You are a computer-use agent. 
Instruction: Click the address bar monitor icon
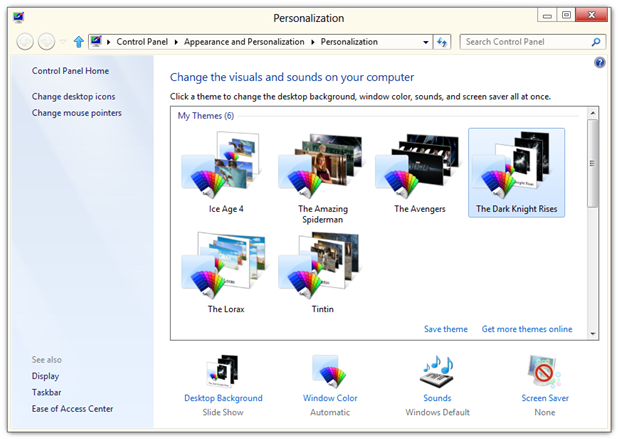pyautogui.click(x=96, y=41)
